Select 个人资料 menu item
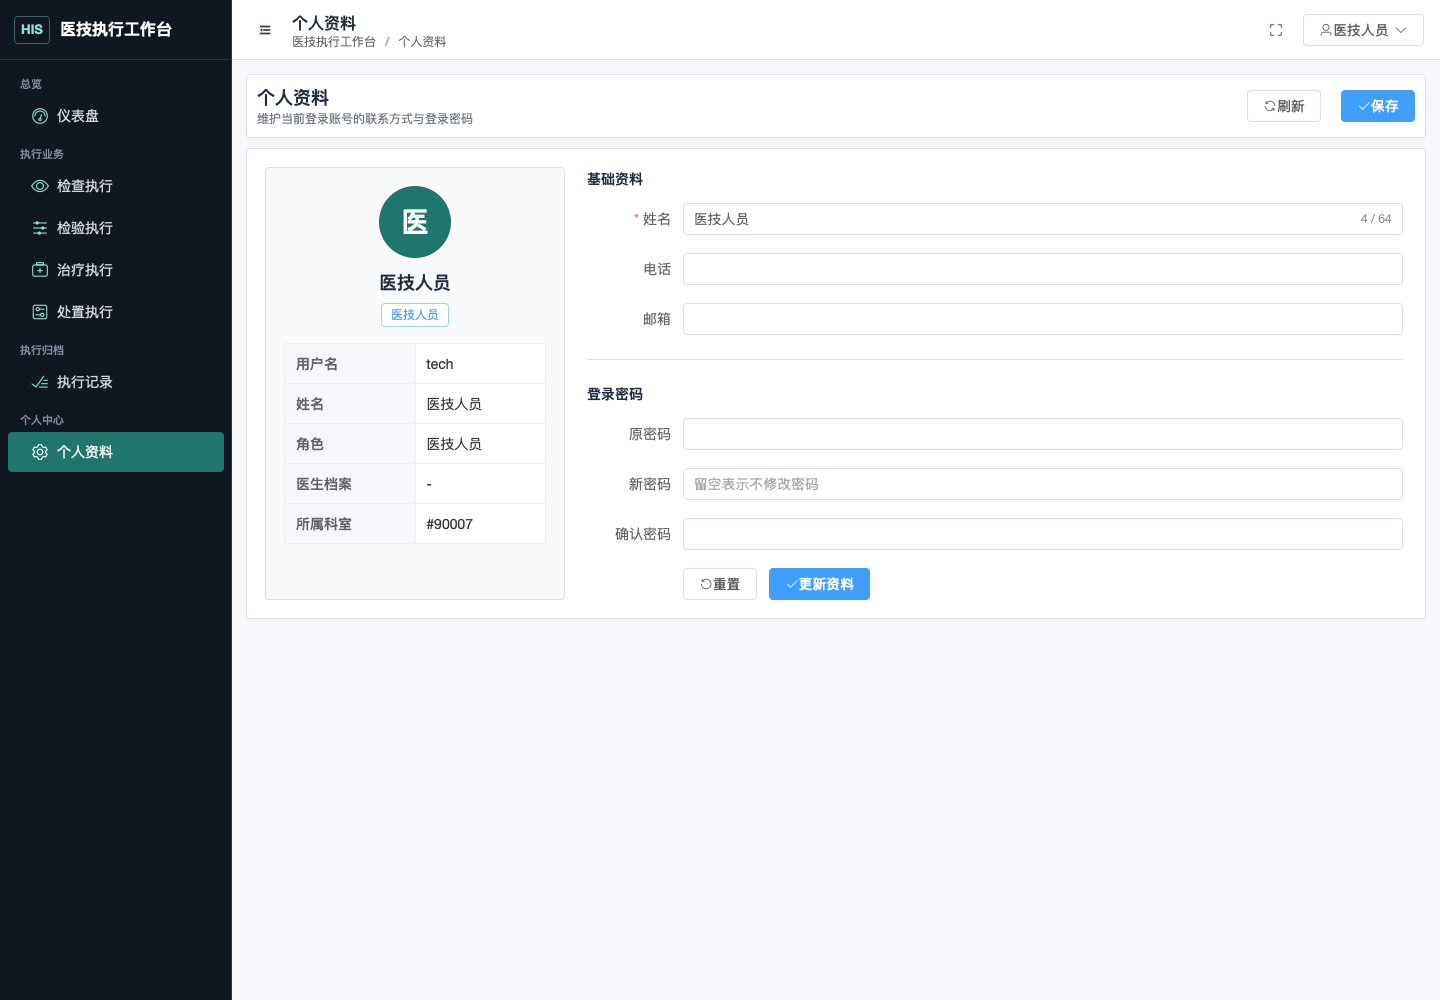 [116, 452]
